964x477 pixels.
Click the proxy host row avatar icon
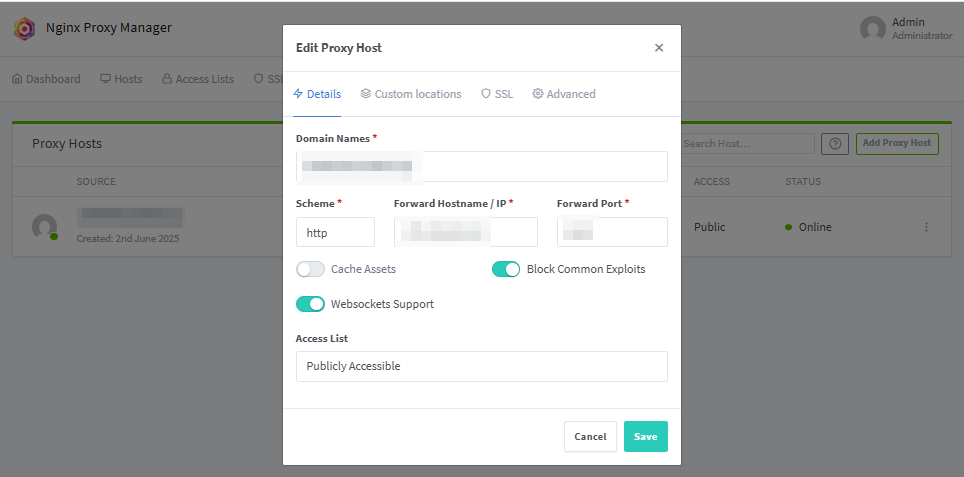(44, 227)
